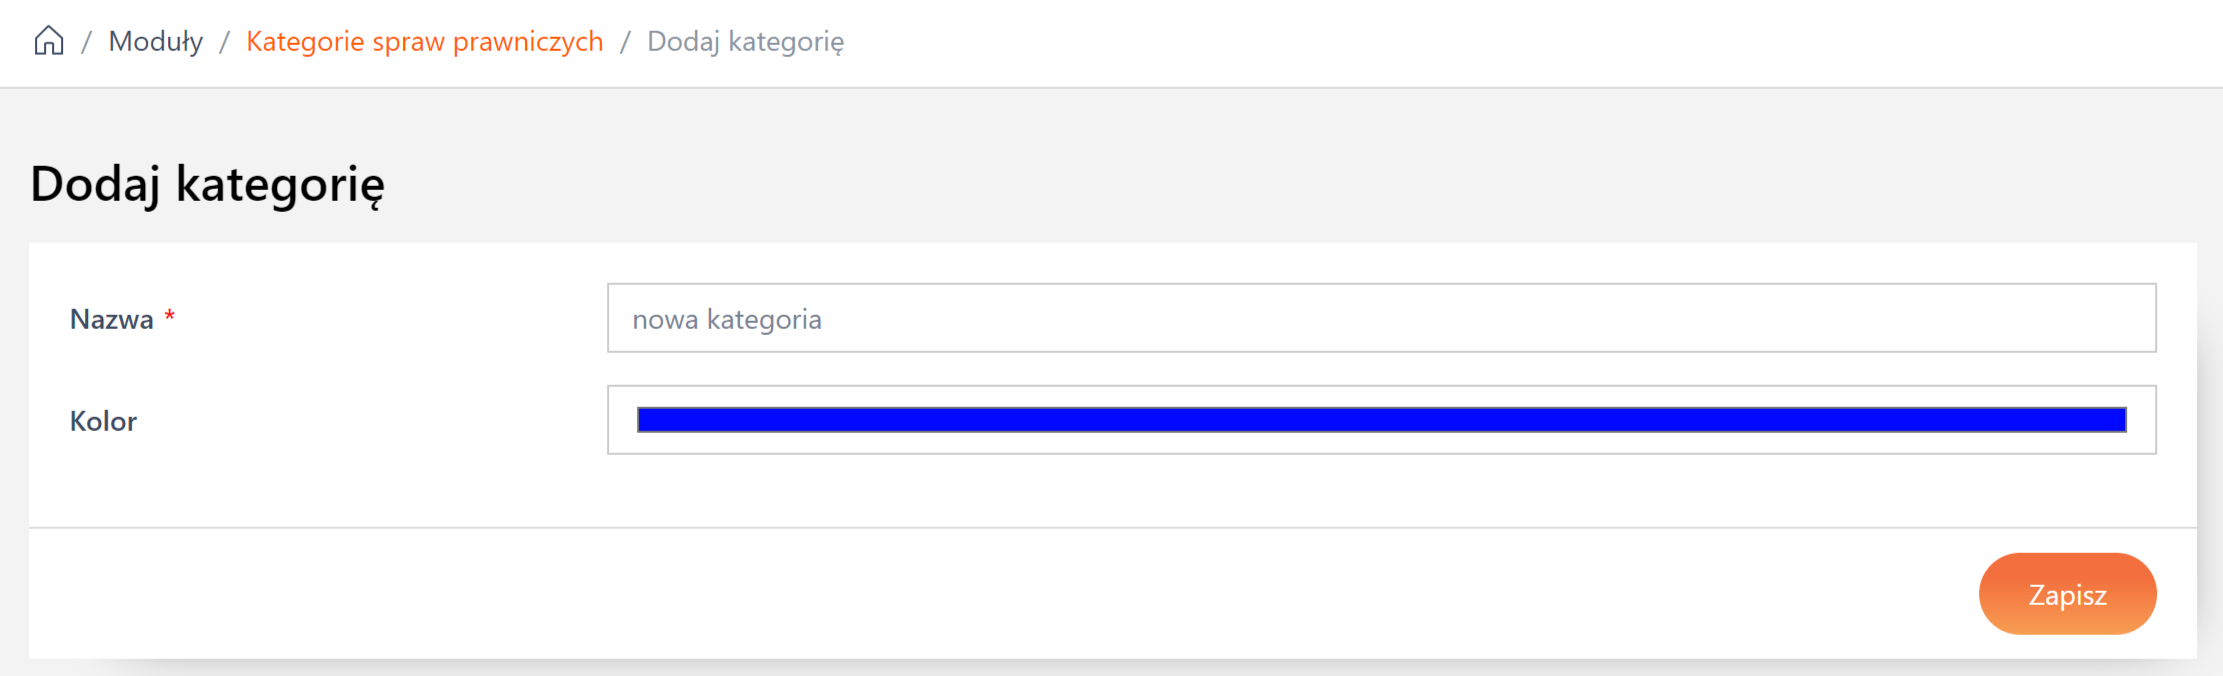This screenshot has width=2223, height=676.
Task: Open the Moduły breadcrumb item
Action: (155, 42)
